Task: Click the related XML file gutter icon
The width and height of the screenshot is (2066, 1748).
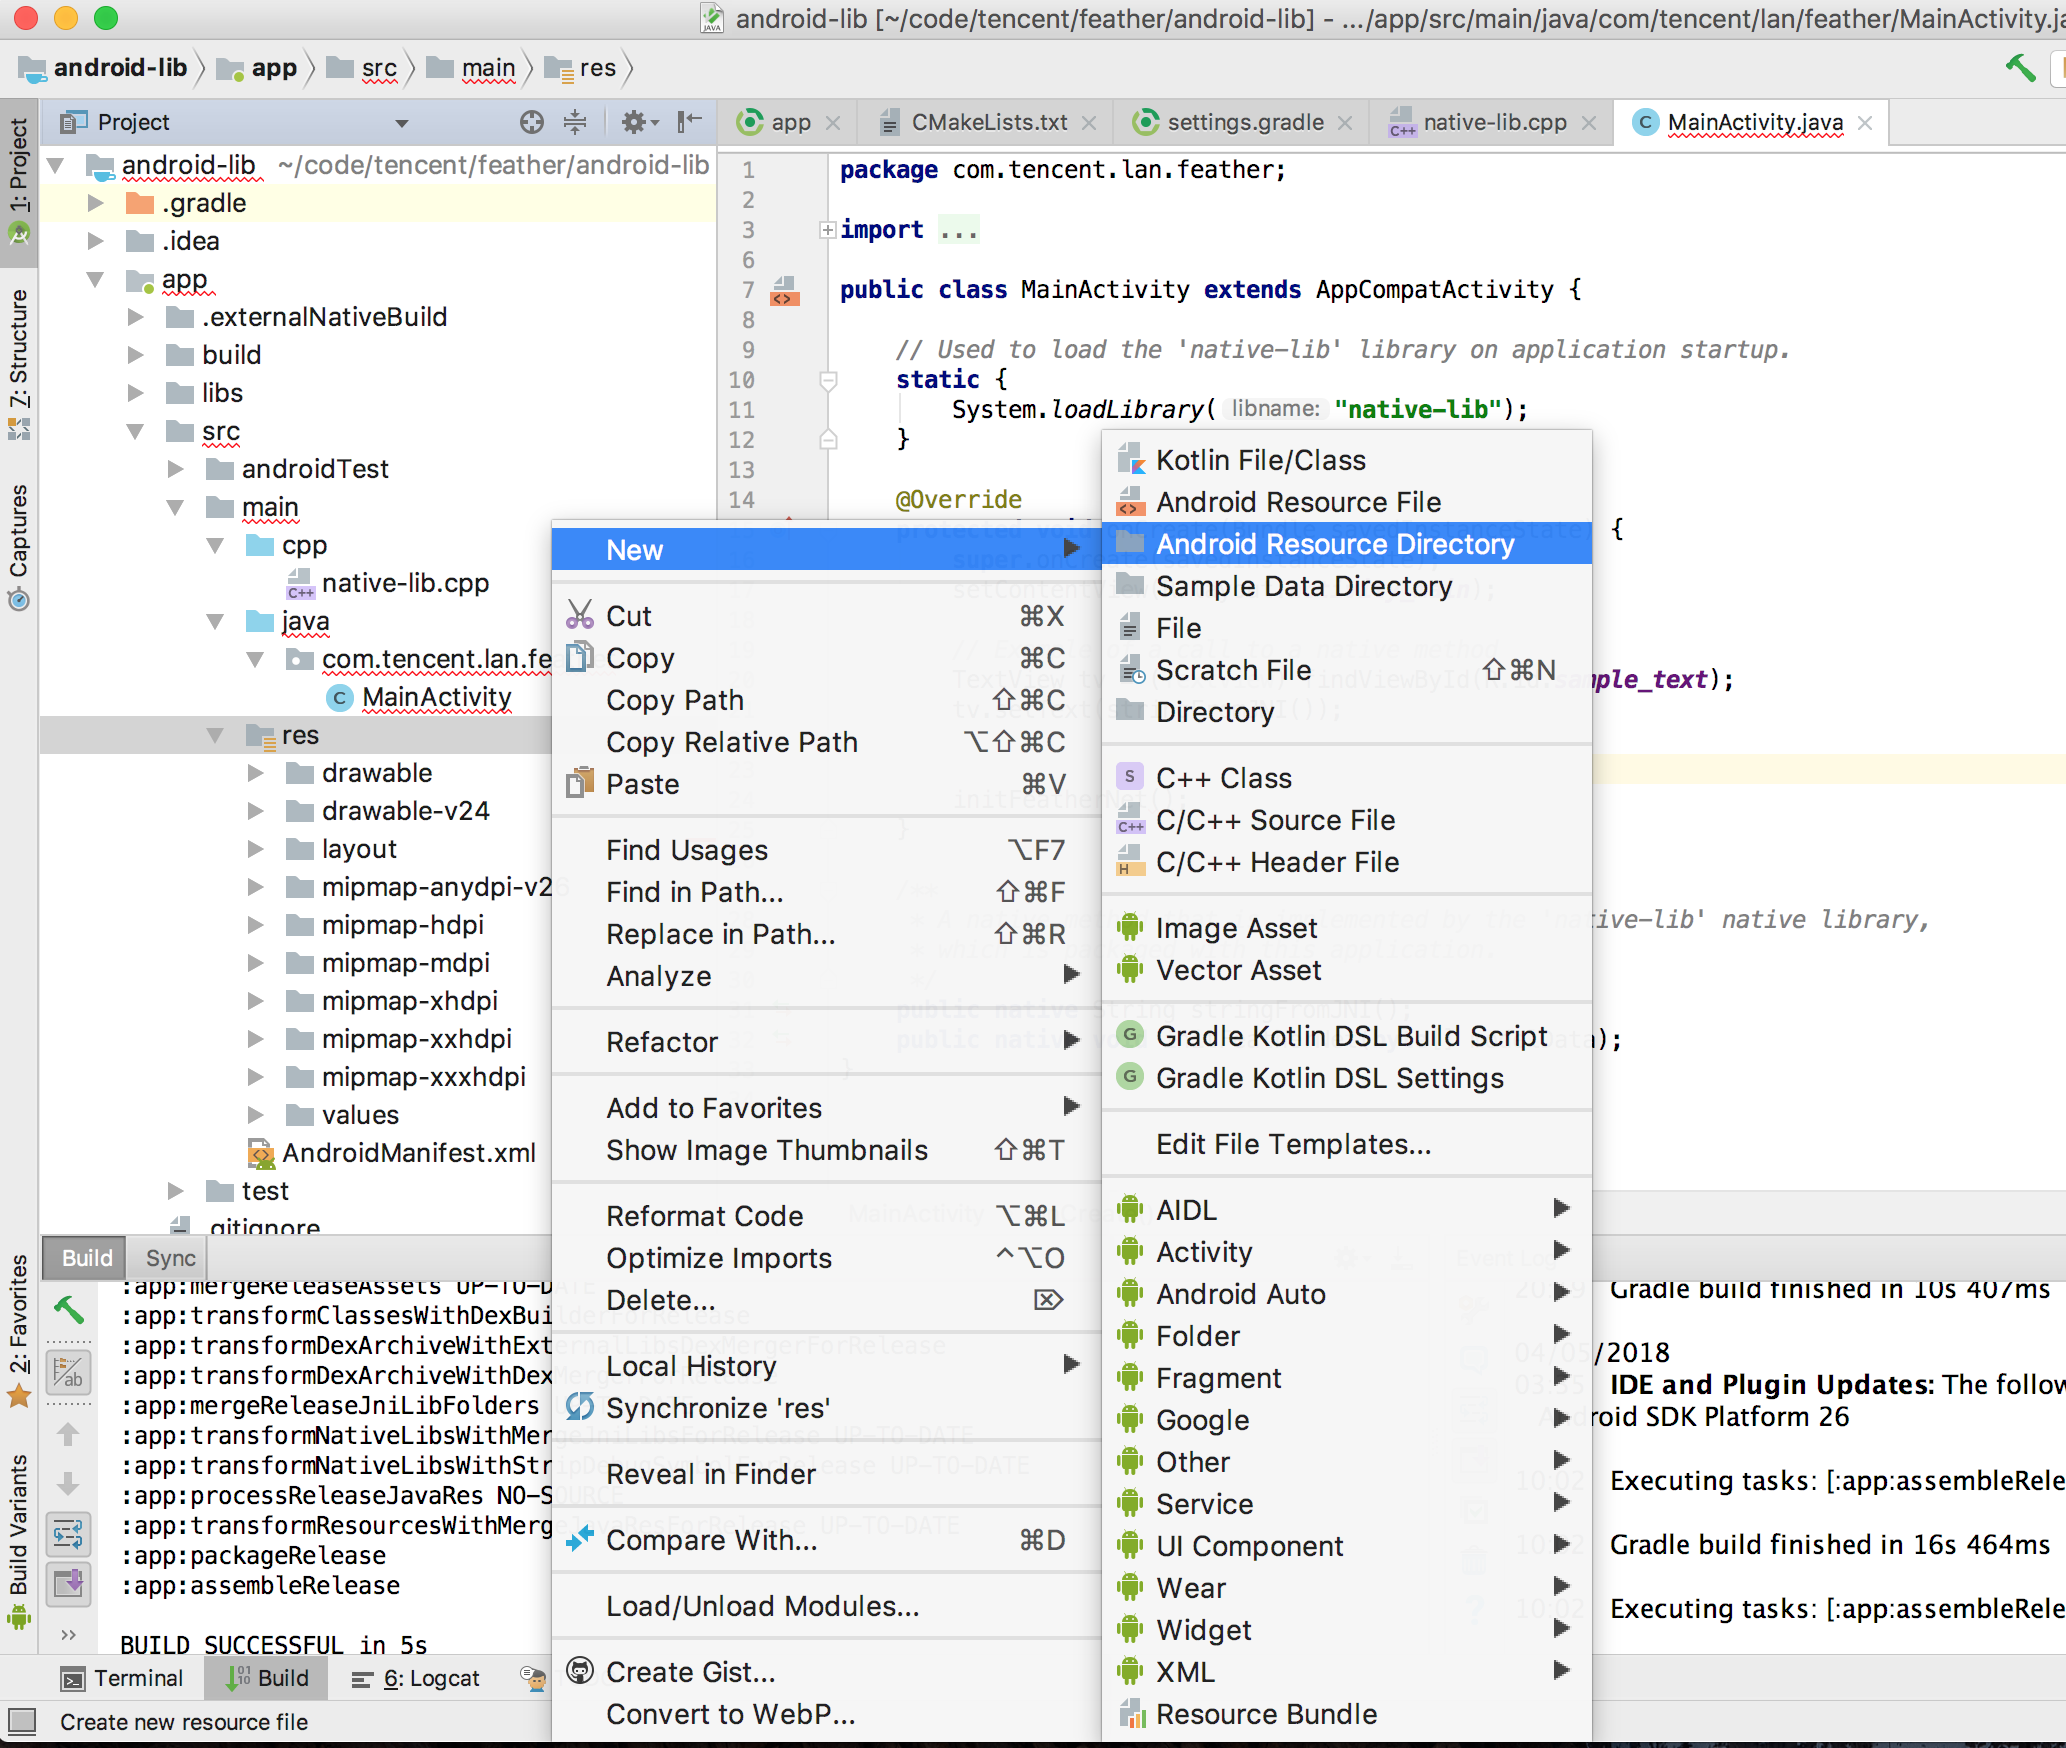Action: point(784,292)
